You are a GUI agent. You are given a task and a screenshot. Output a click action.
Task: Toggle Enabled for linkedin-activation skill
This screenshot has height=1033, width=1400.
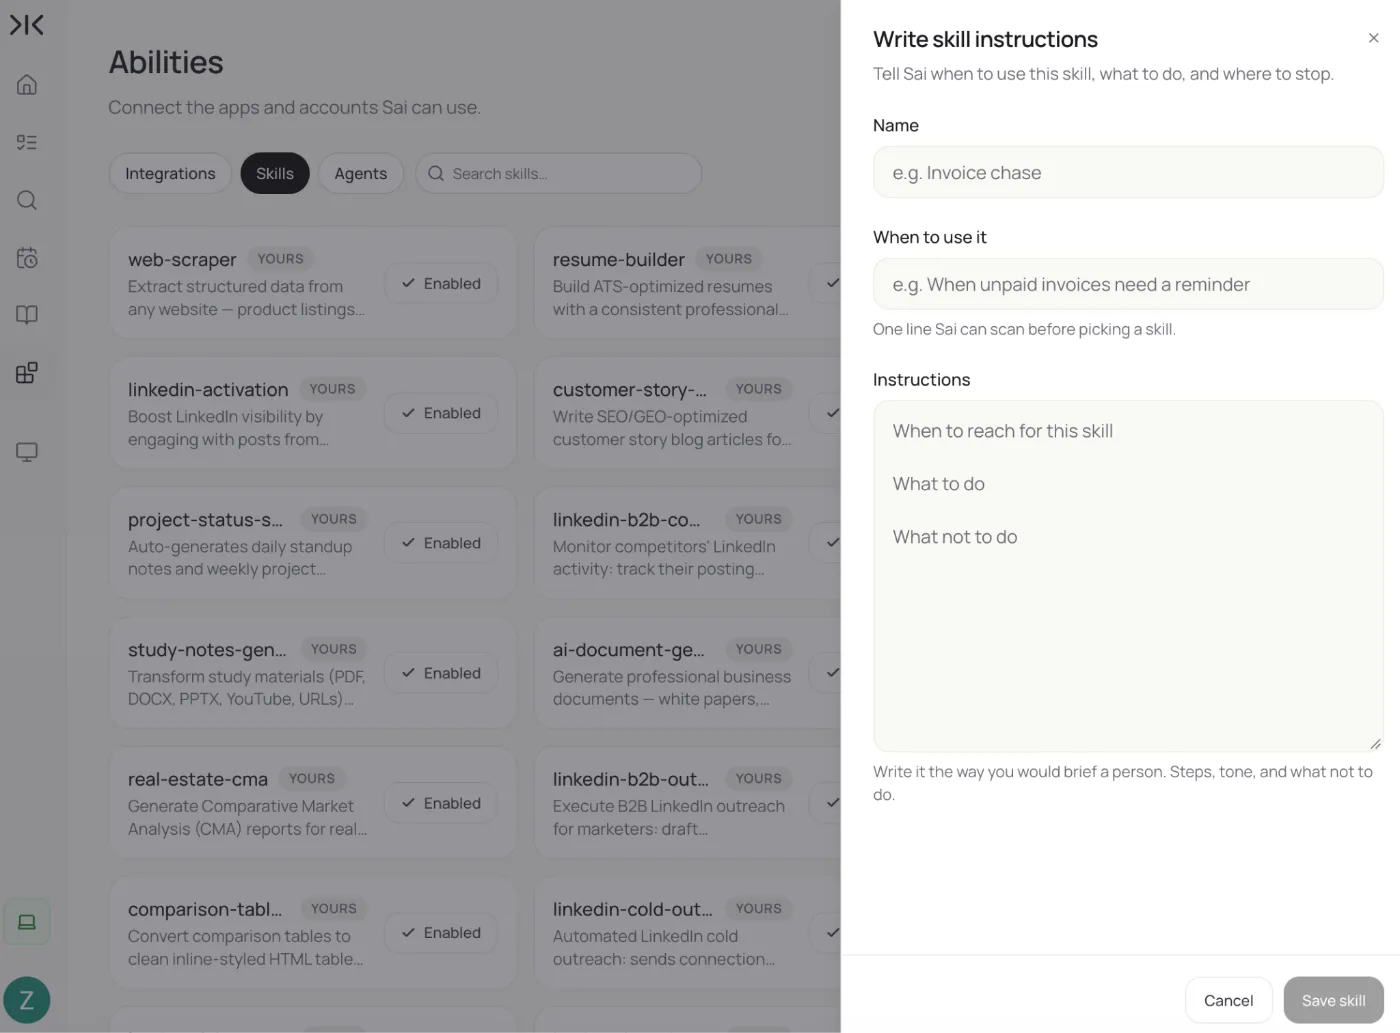441,413
